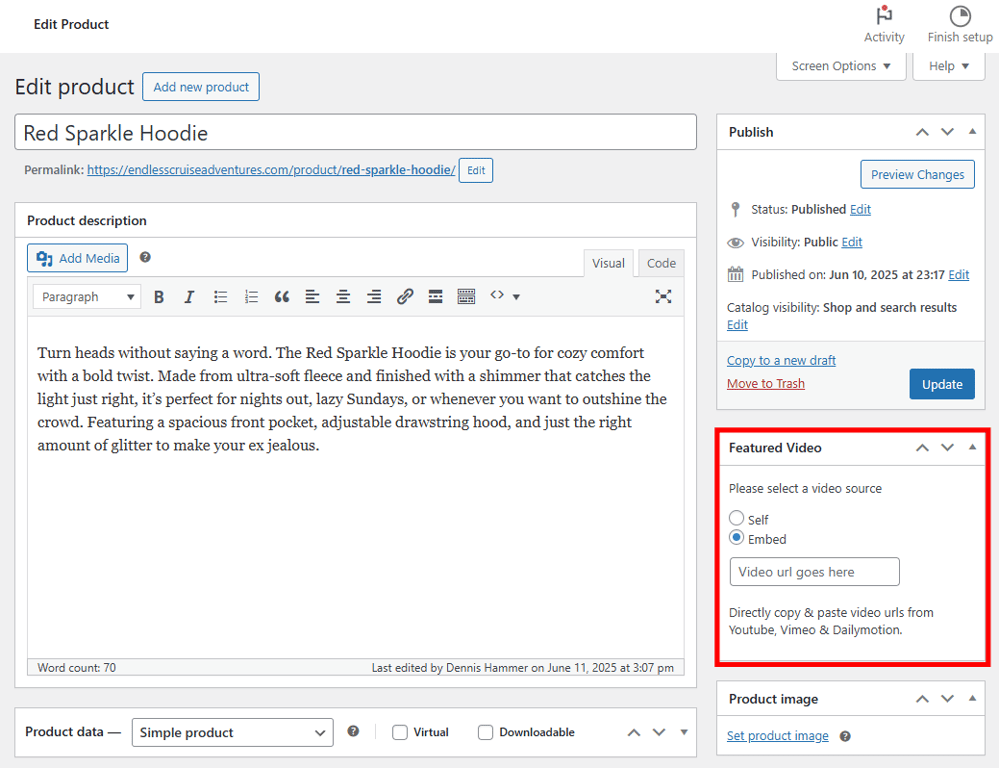Switch to the Code editor tab
This screenshot has height=768, width=999.
point(660,263)
